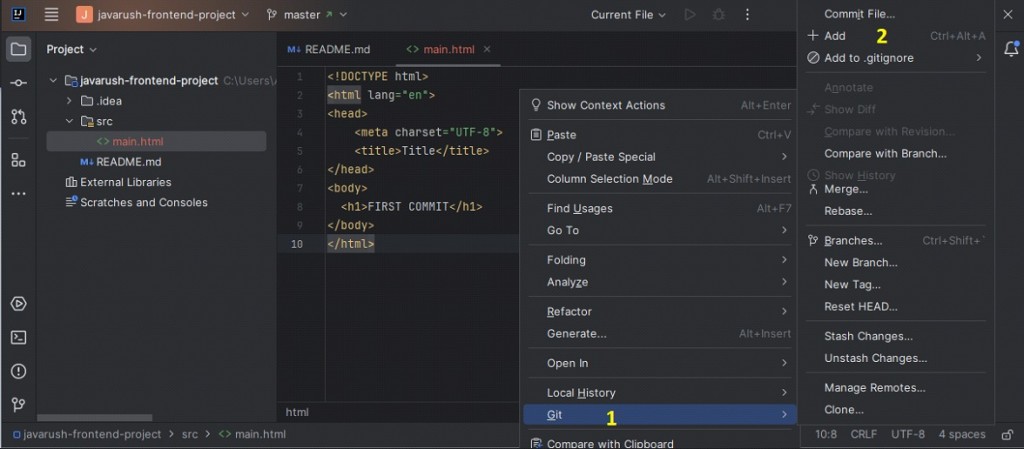Expand the Refactor submenu

click(660, 311)
